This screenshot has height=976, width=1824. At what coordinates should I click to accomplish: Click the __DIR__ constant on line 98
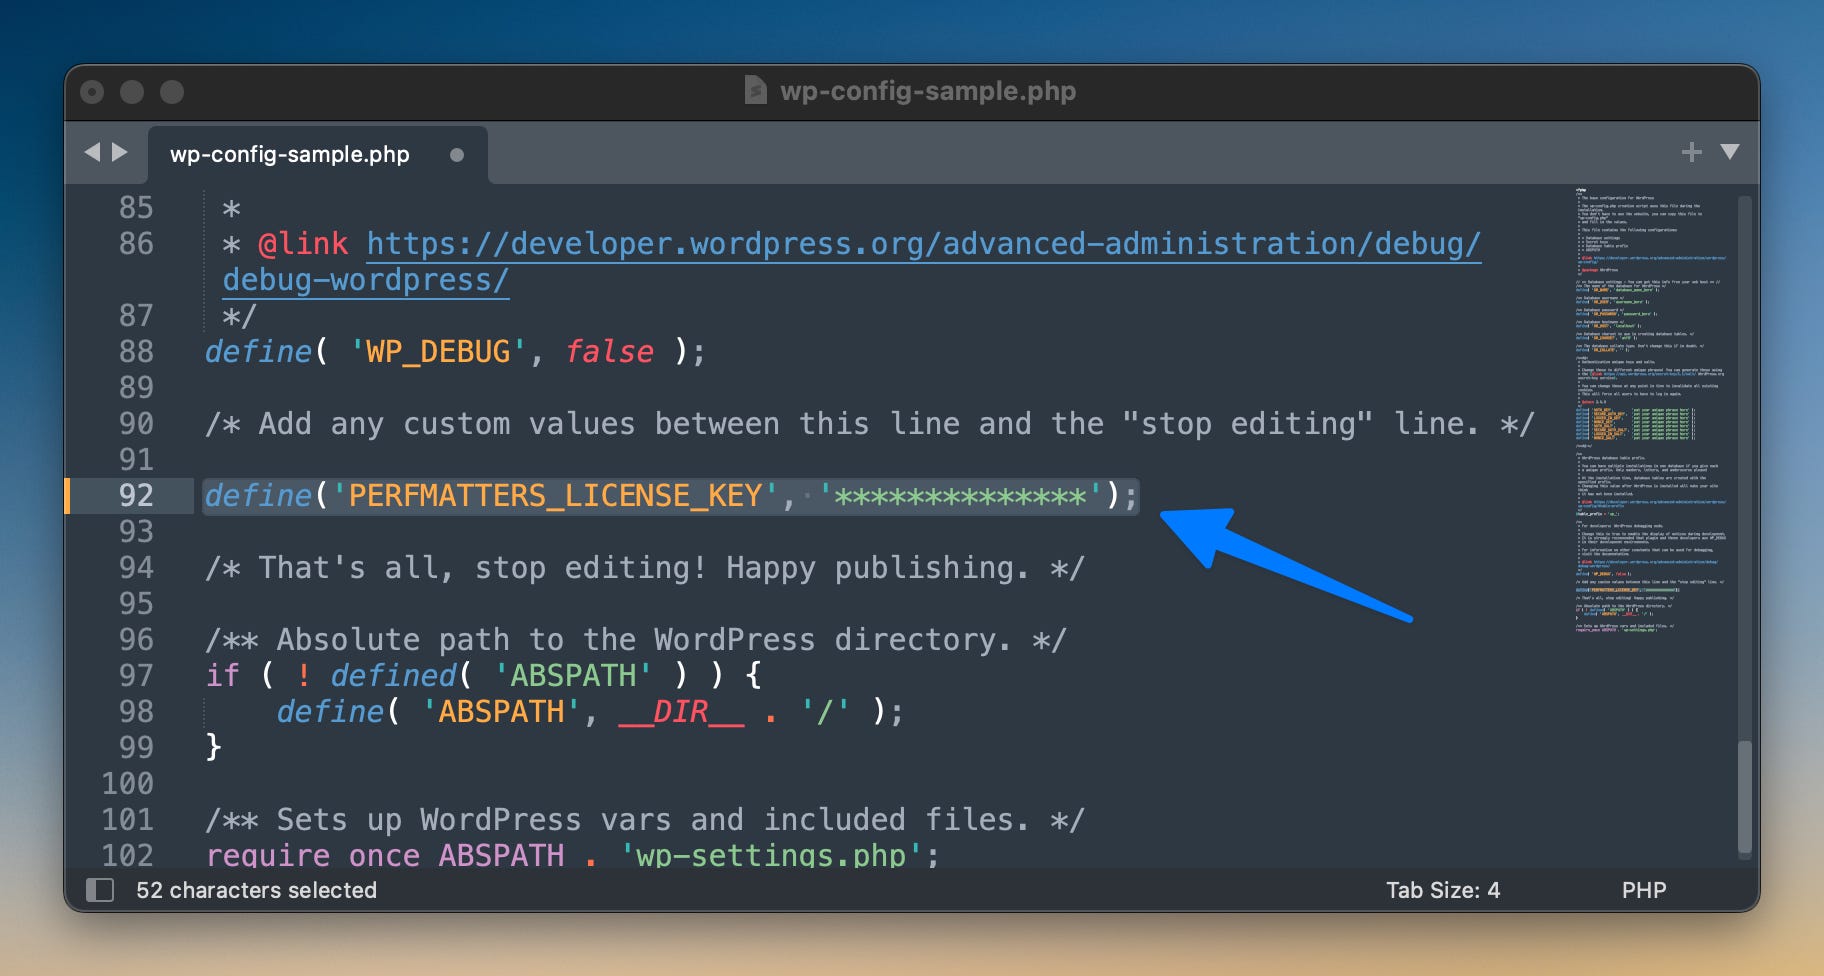click(x=681, y=712)
